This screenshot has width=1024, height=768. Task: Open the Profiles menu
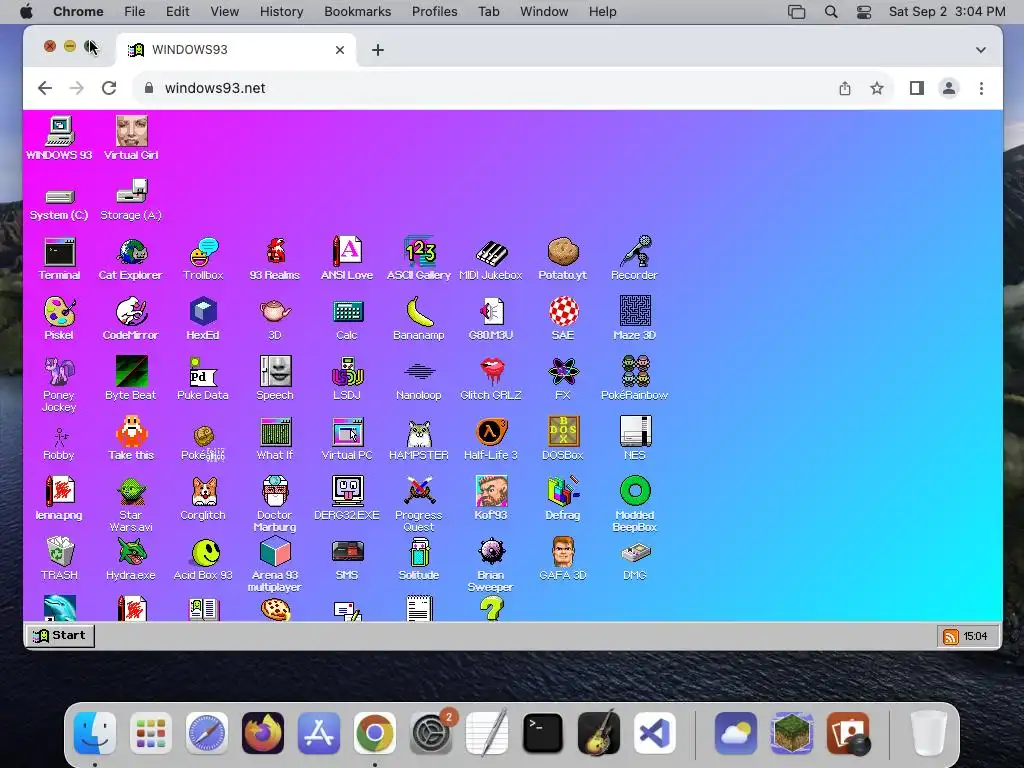pyautogui.click(x=434, y=12)
